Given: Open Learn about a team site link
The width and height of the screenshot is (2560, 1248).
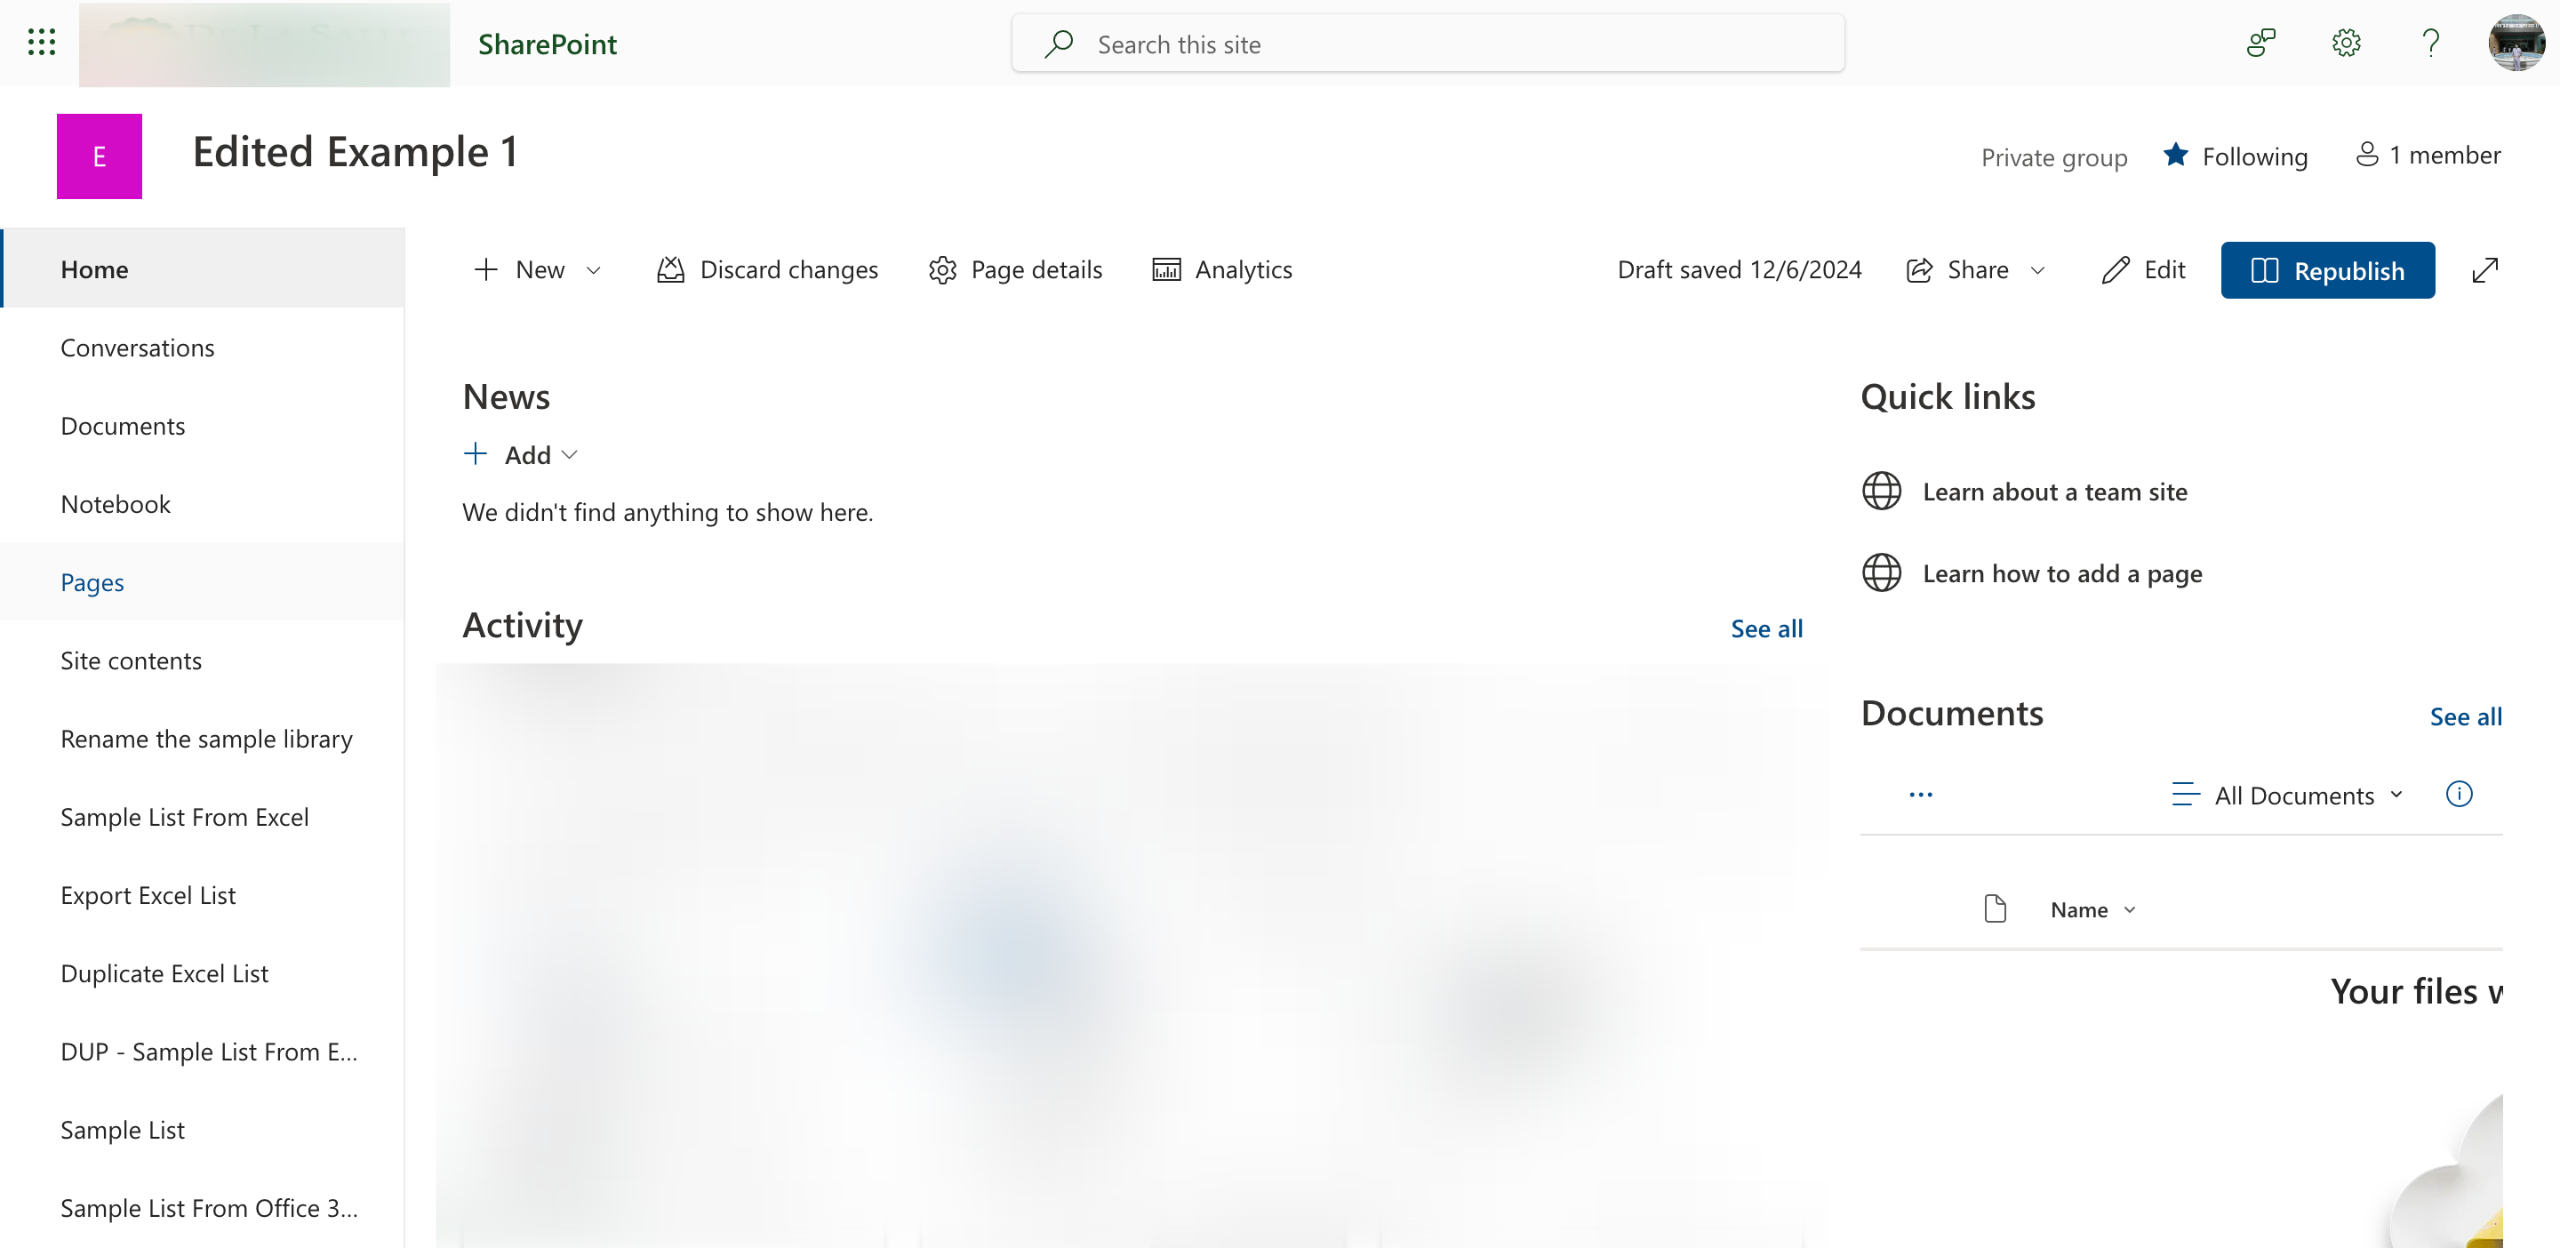Looking at the screenshot, I should 2054,492.
